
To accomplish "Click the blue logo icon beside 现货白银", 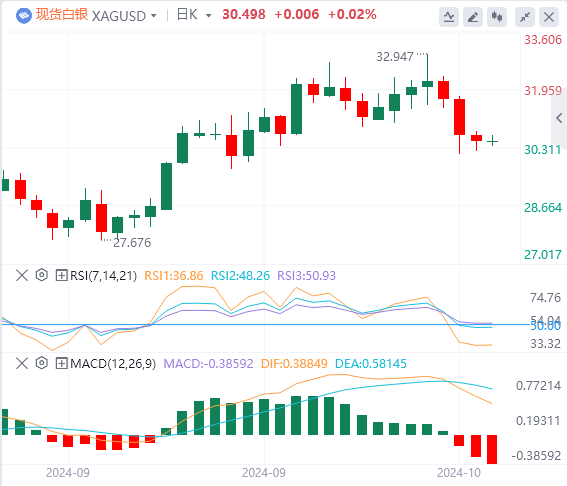I will 24,16.
